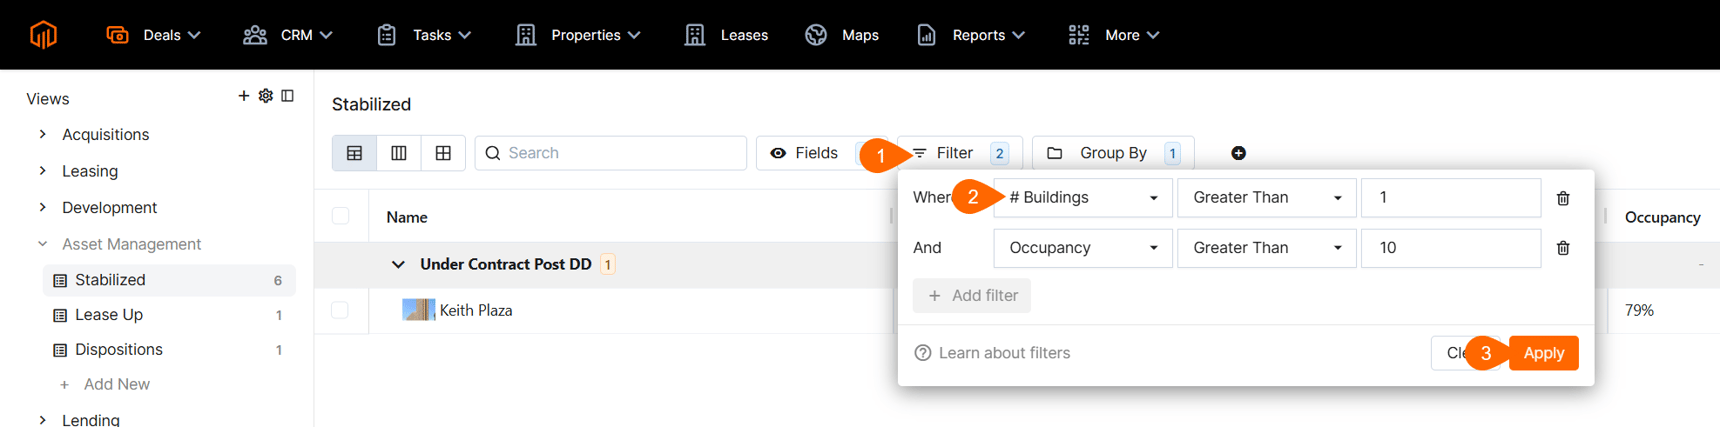Switch to grid card layout
The width and height of the screenshot is (1720, 427).
pos(443,153)
